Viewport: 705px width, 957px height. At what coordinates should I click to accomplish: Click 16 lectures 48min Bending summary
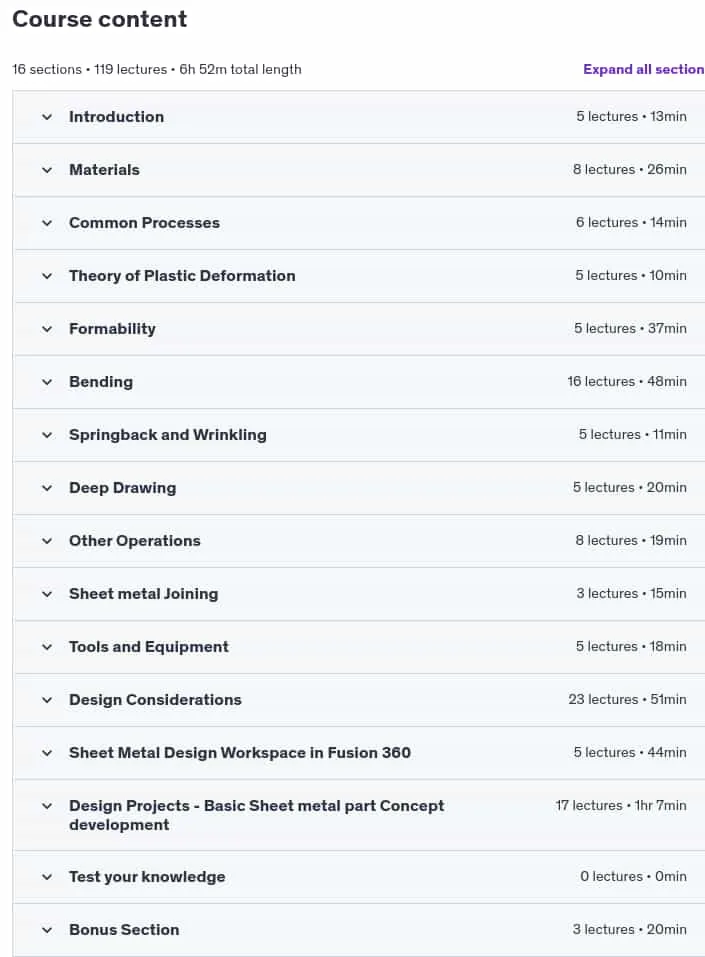click(x=627, y=381)
